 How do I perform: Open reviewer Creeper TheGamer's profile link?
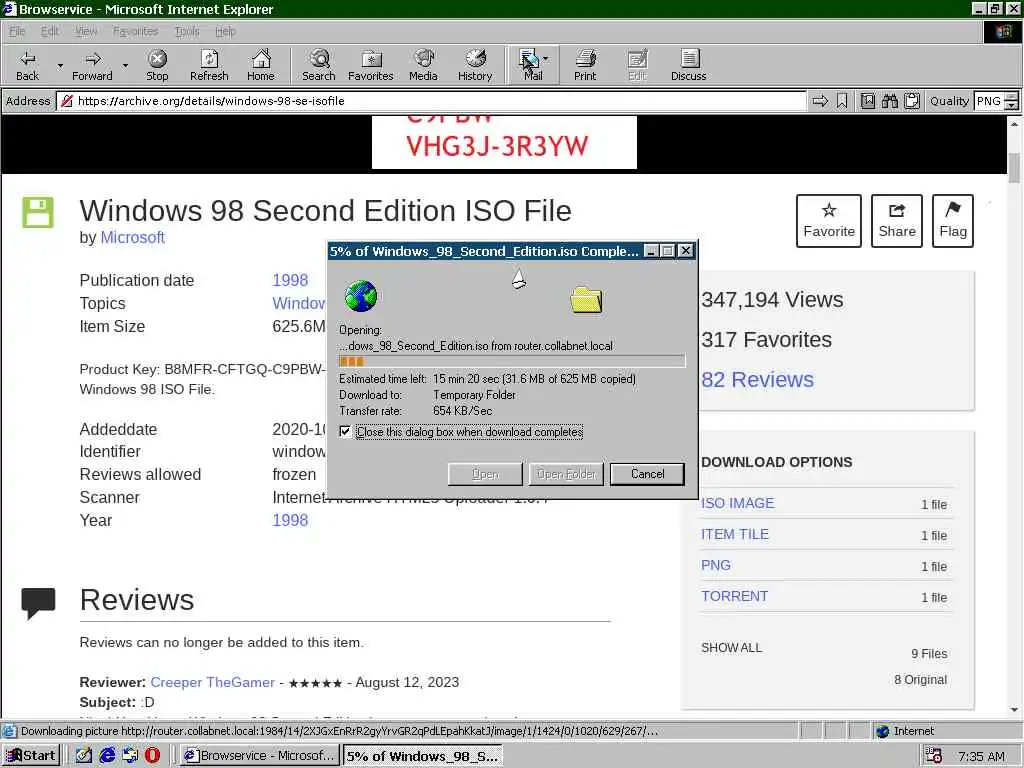coord(212,682)
